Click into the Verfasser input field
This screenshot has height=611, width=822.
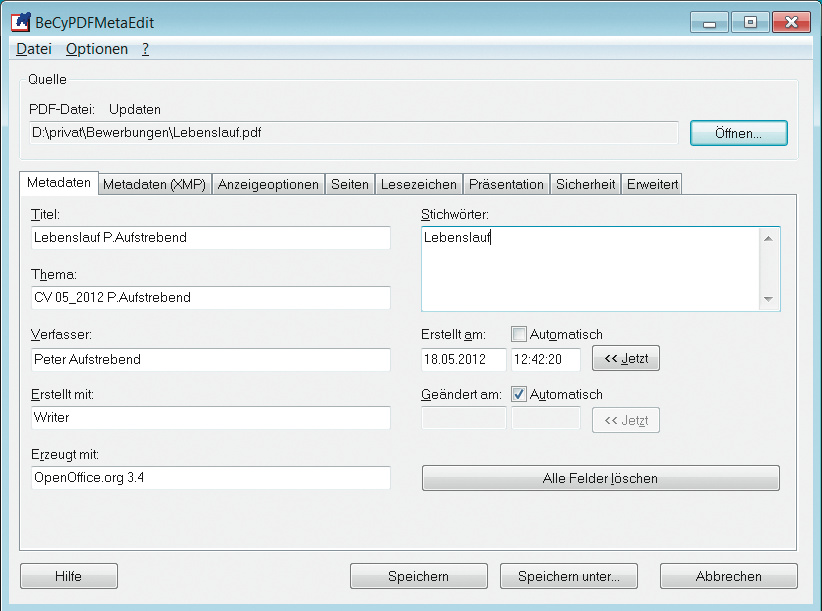coord(211,359)
